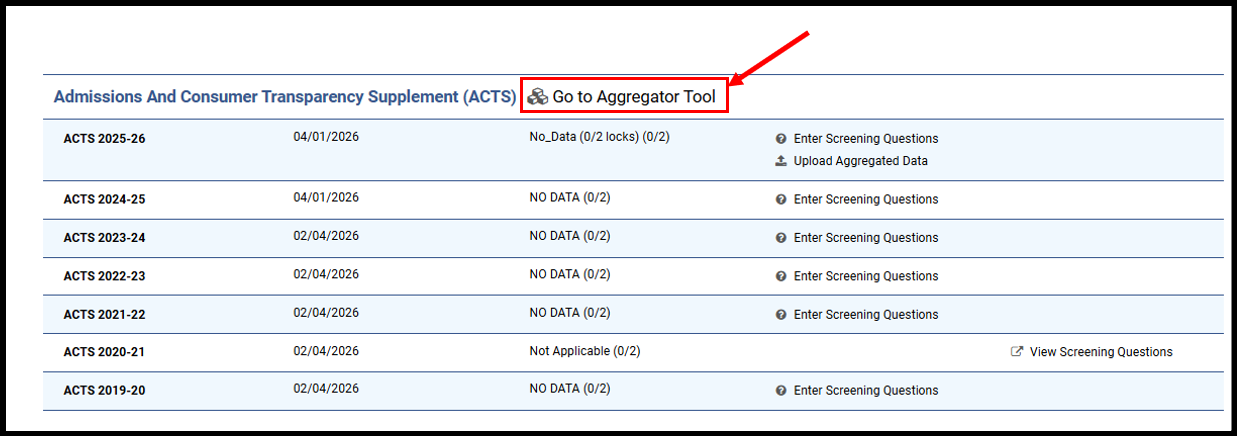Click external link icon for ACTS 2020-21
Image resolution: width=1237 pixels, height=436 pixels.
1017,352
